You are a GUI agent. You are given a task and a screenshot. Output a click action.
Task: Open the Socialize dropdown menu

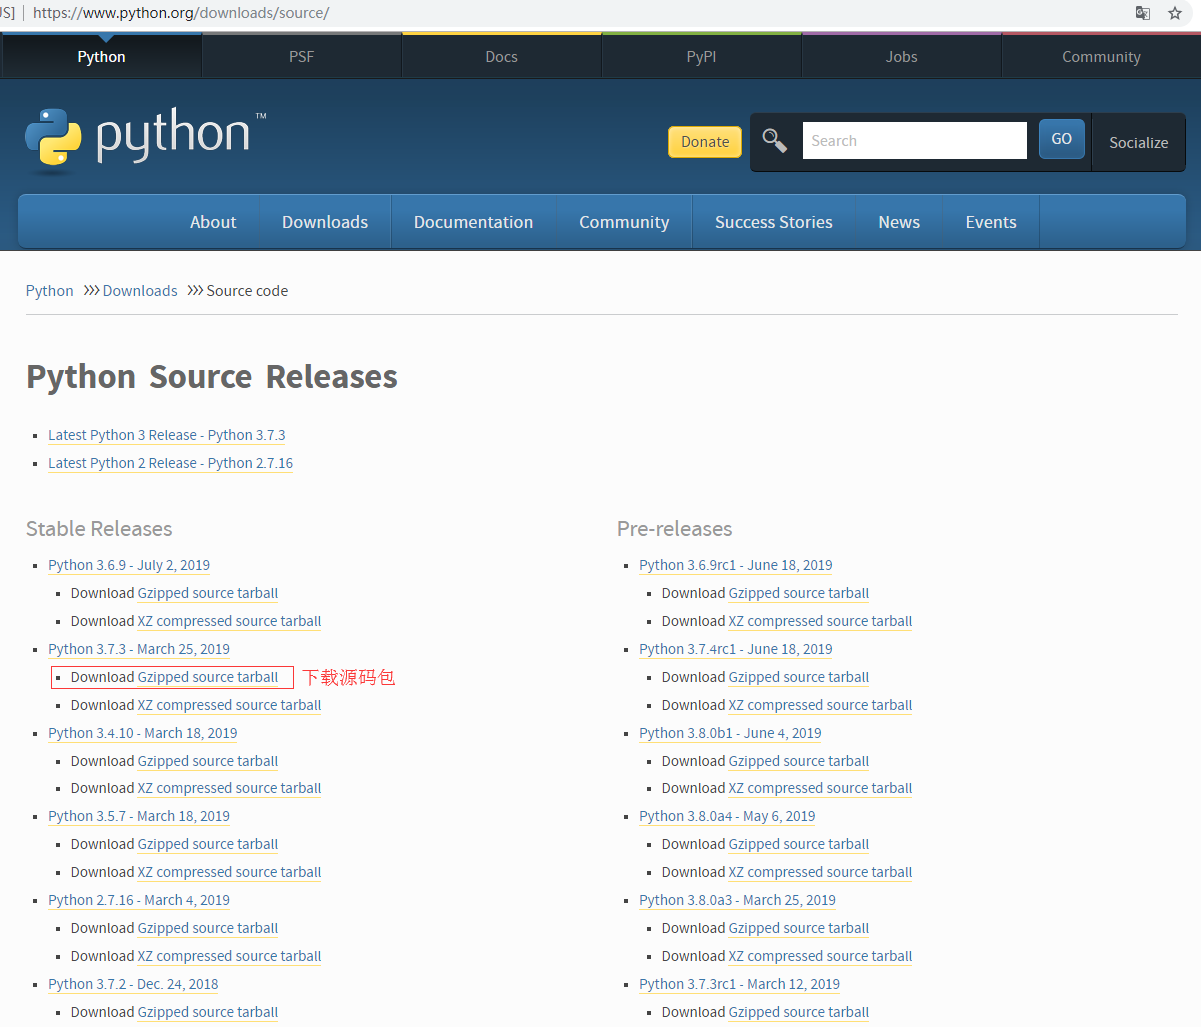(x=1138, y=143)
